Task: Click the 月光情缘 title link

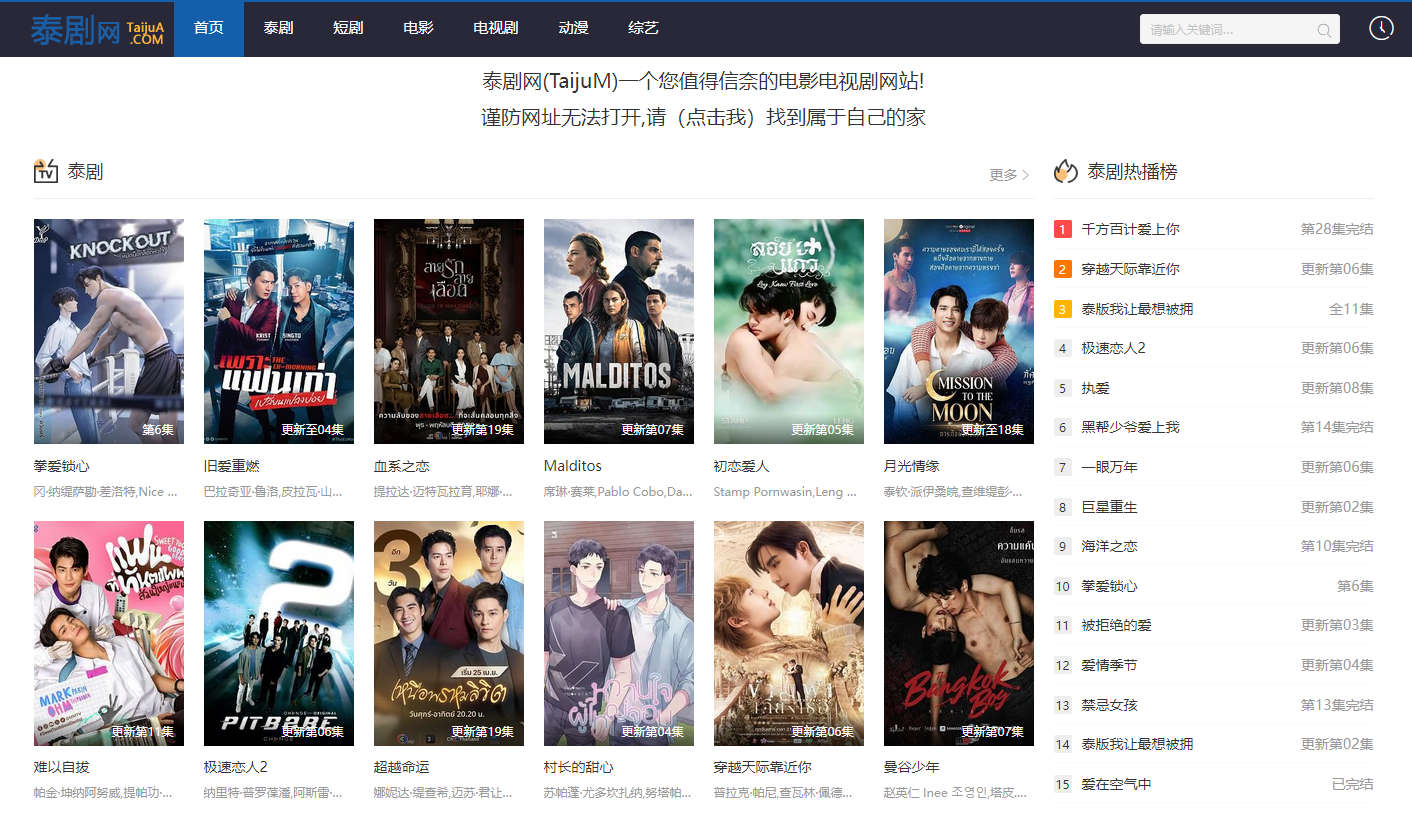Action: 912,466
